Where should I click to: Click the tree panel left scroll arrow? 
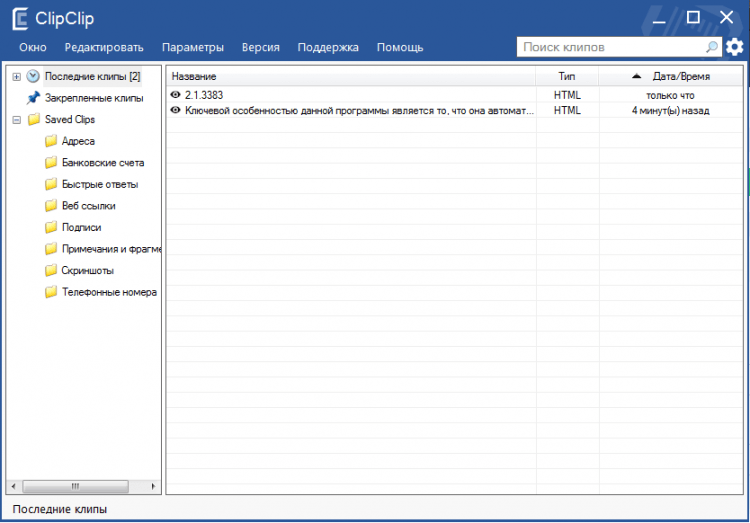click(x=13, y=486)
